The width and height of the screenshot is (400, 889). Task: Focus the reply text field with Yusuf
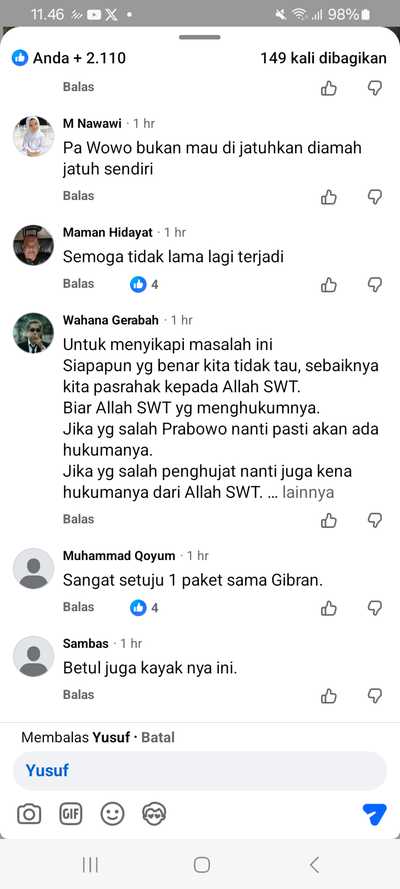[x=199, y=771]
